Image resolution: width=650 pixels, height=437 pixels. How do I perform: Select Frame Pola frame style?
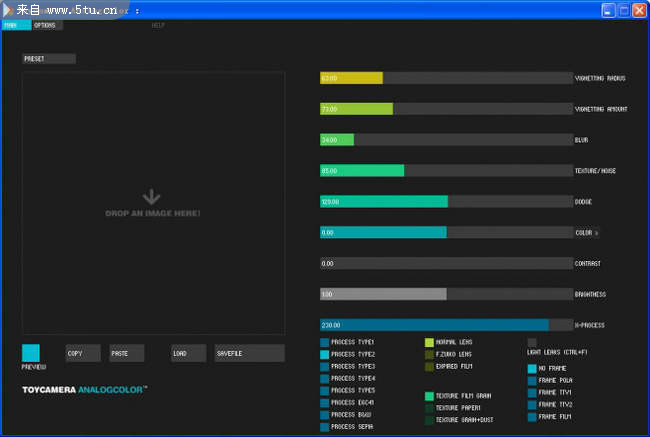pyautogui.click(x=532, y=381)
